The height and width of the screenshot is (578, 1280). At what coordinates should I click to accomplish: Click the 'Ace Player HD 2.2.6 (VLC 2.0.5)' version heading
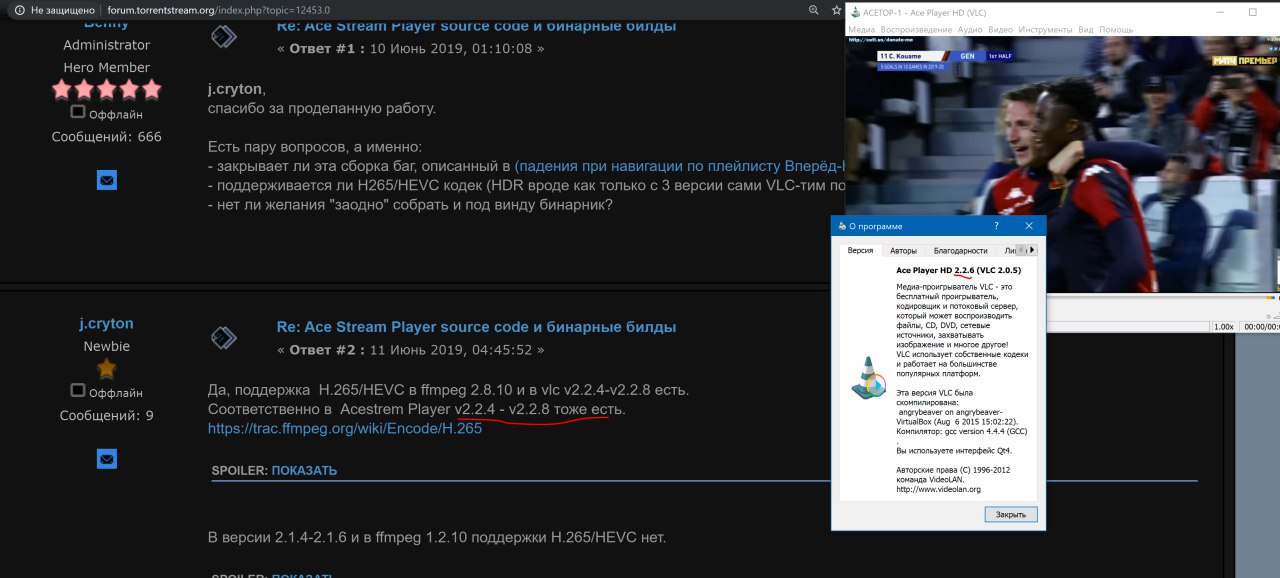click(958, 270)
